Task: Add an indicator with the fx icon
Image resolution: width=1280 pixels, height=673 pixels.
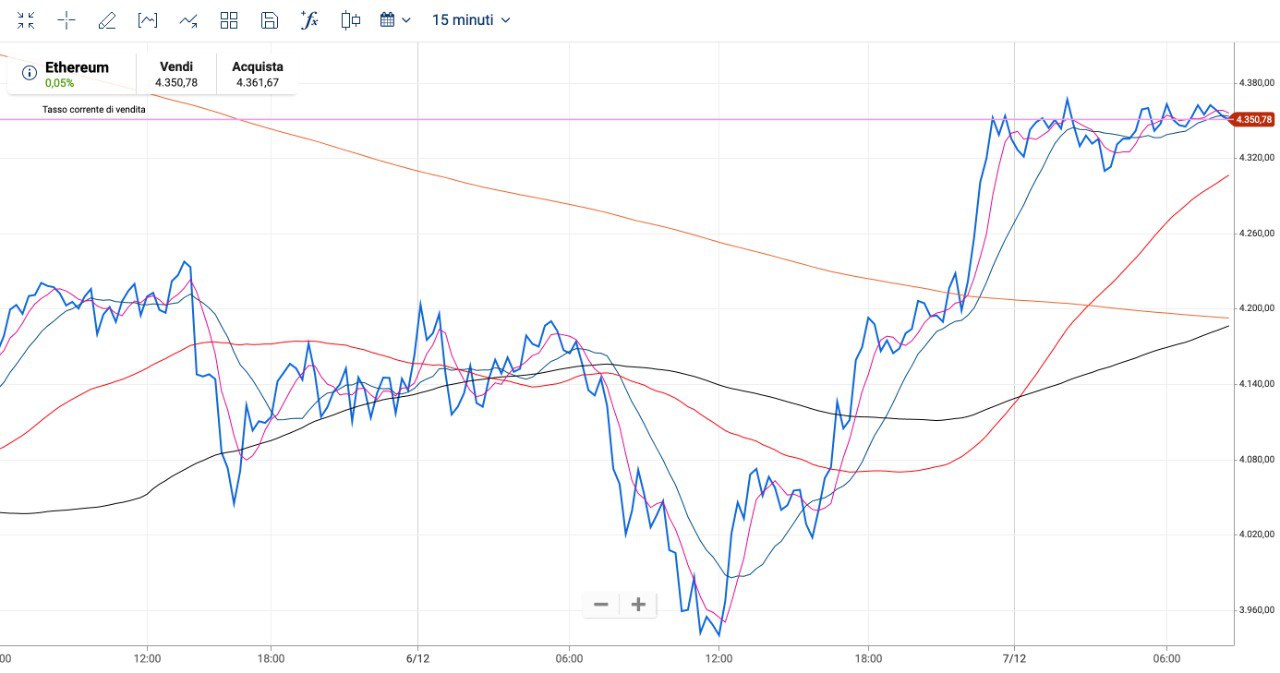Action: 309,20
